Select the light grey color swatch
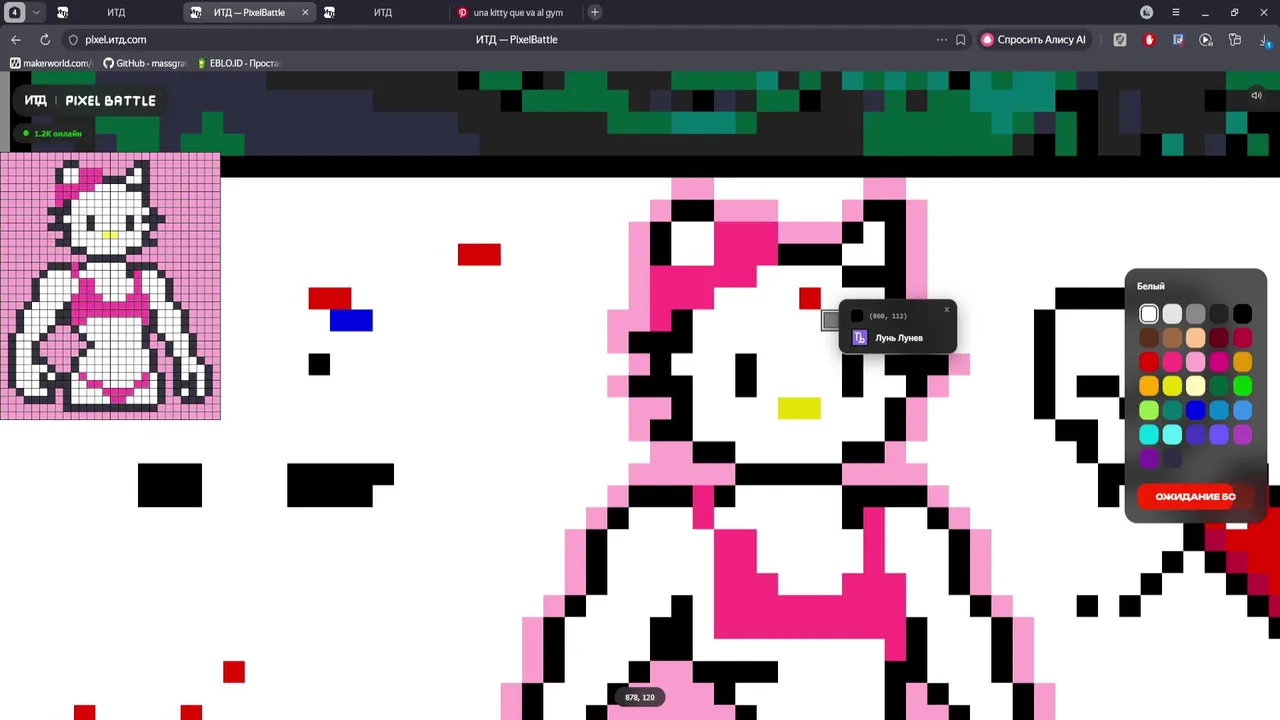Screen dimensions: 1280x720 click(x=1172, y=314)
